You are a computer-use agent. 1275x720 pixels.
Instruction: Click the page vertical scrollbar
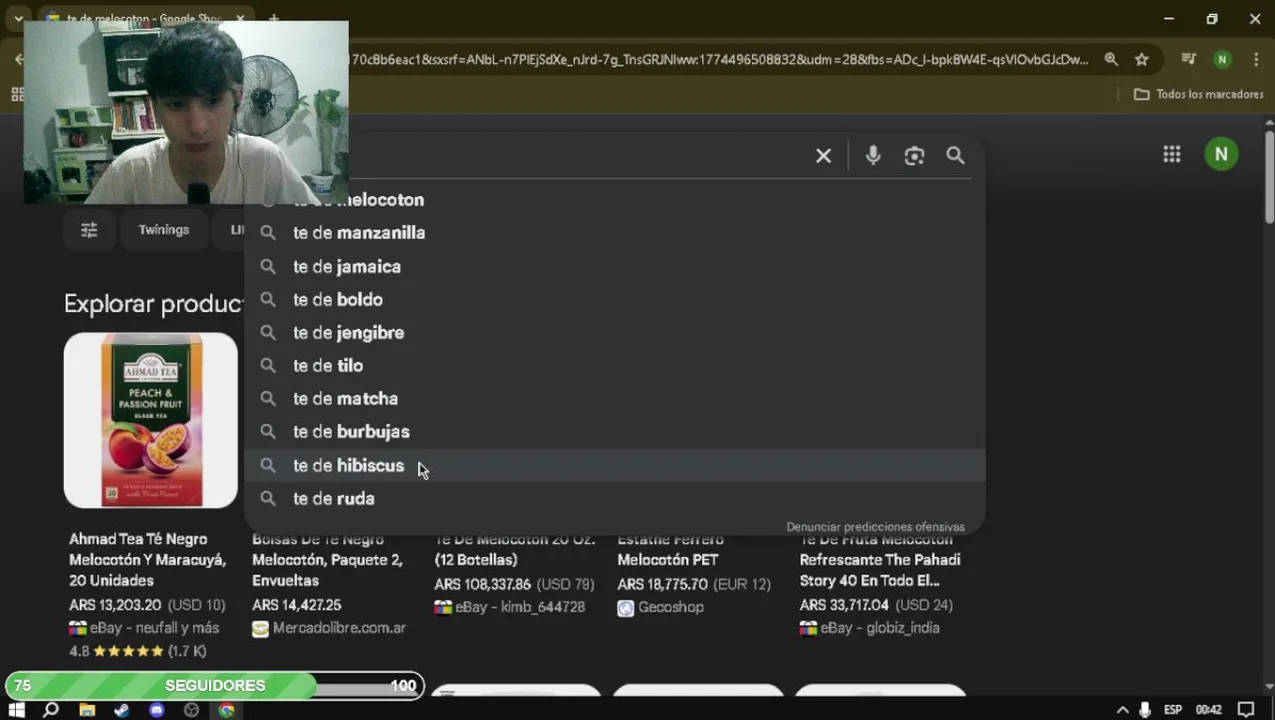click(1268, 177)
